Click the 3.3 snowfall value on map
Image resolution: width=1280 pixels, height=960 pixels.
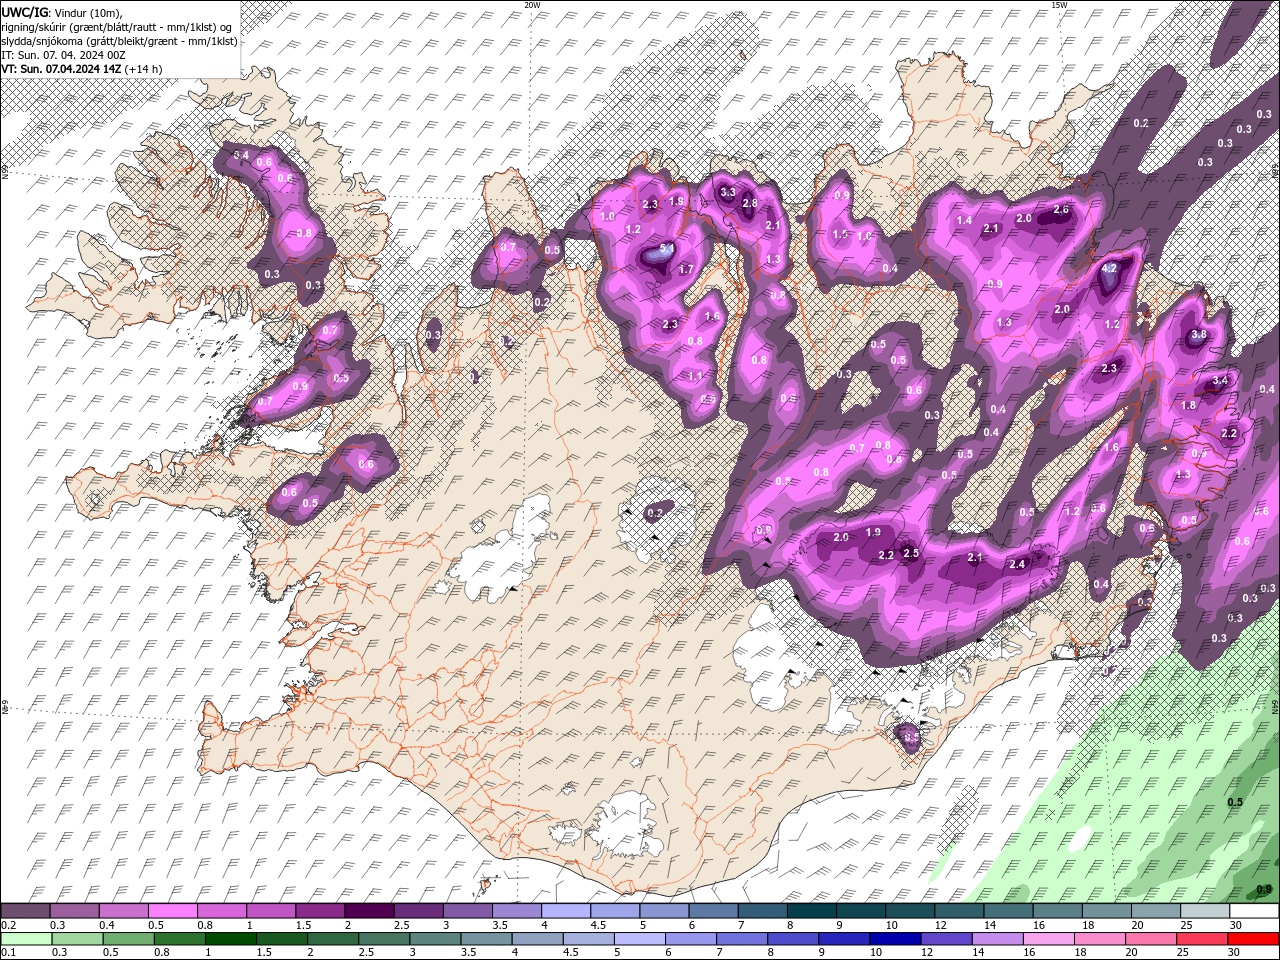(x=728, y=192)
